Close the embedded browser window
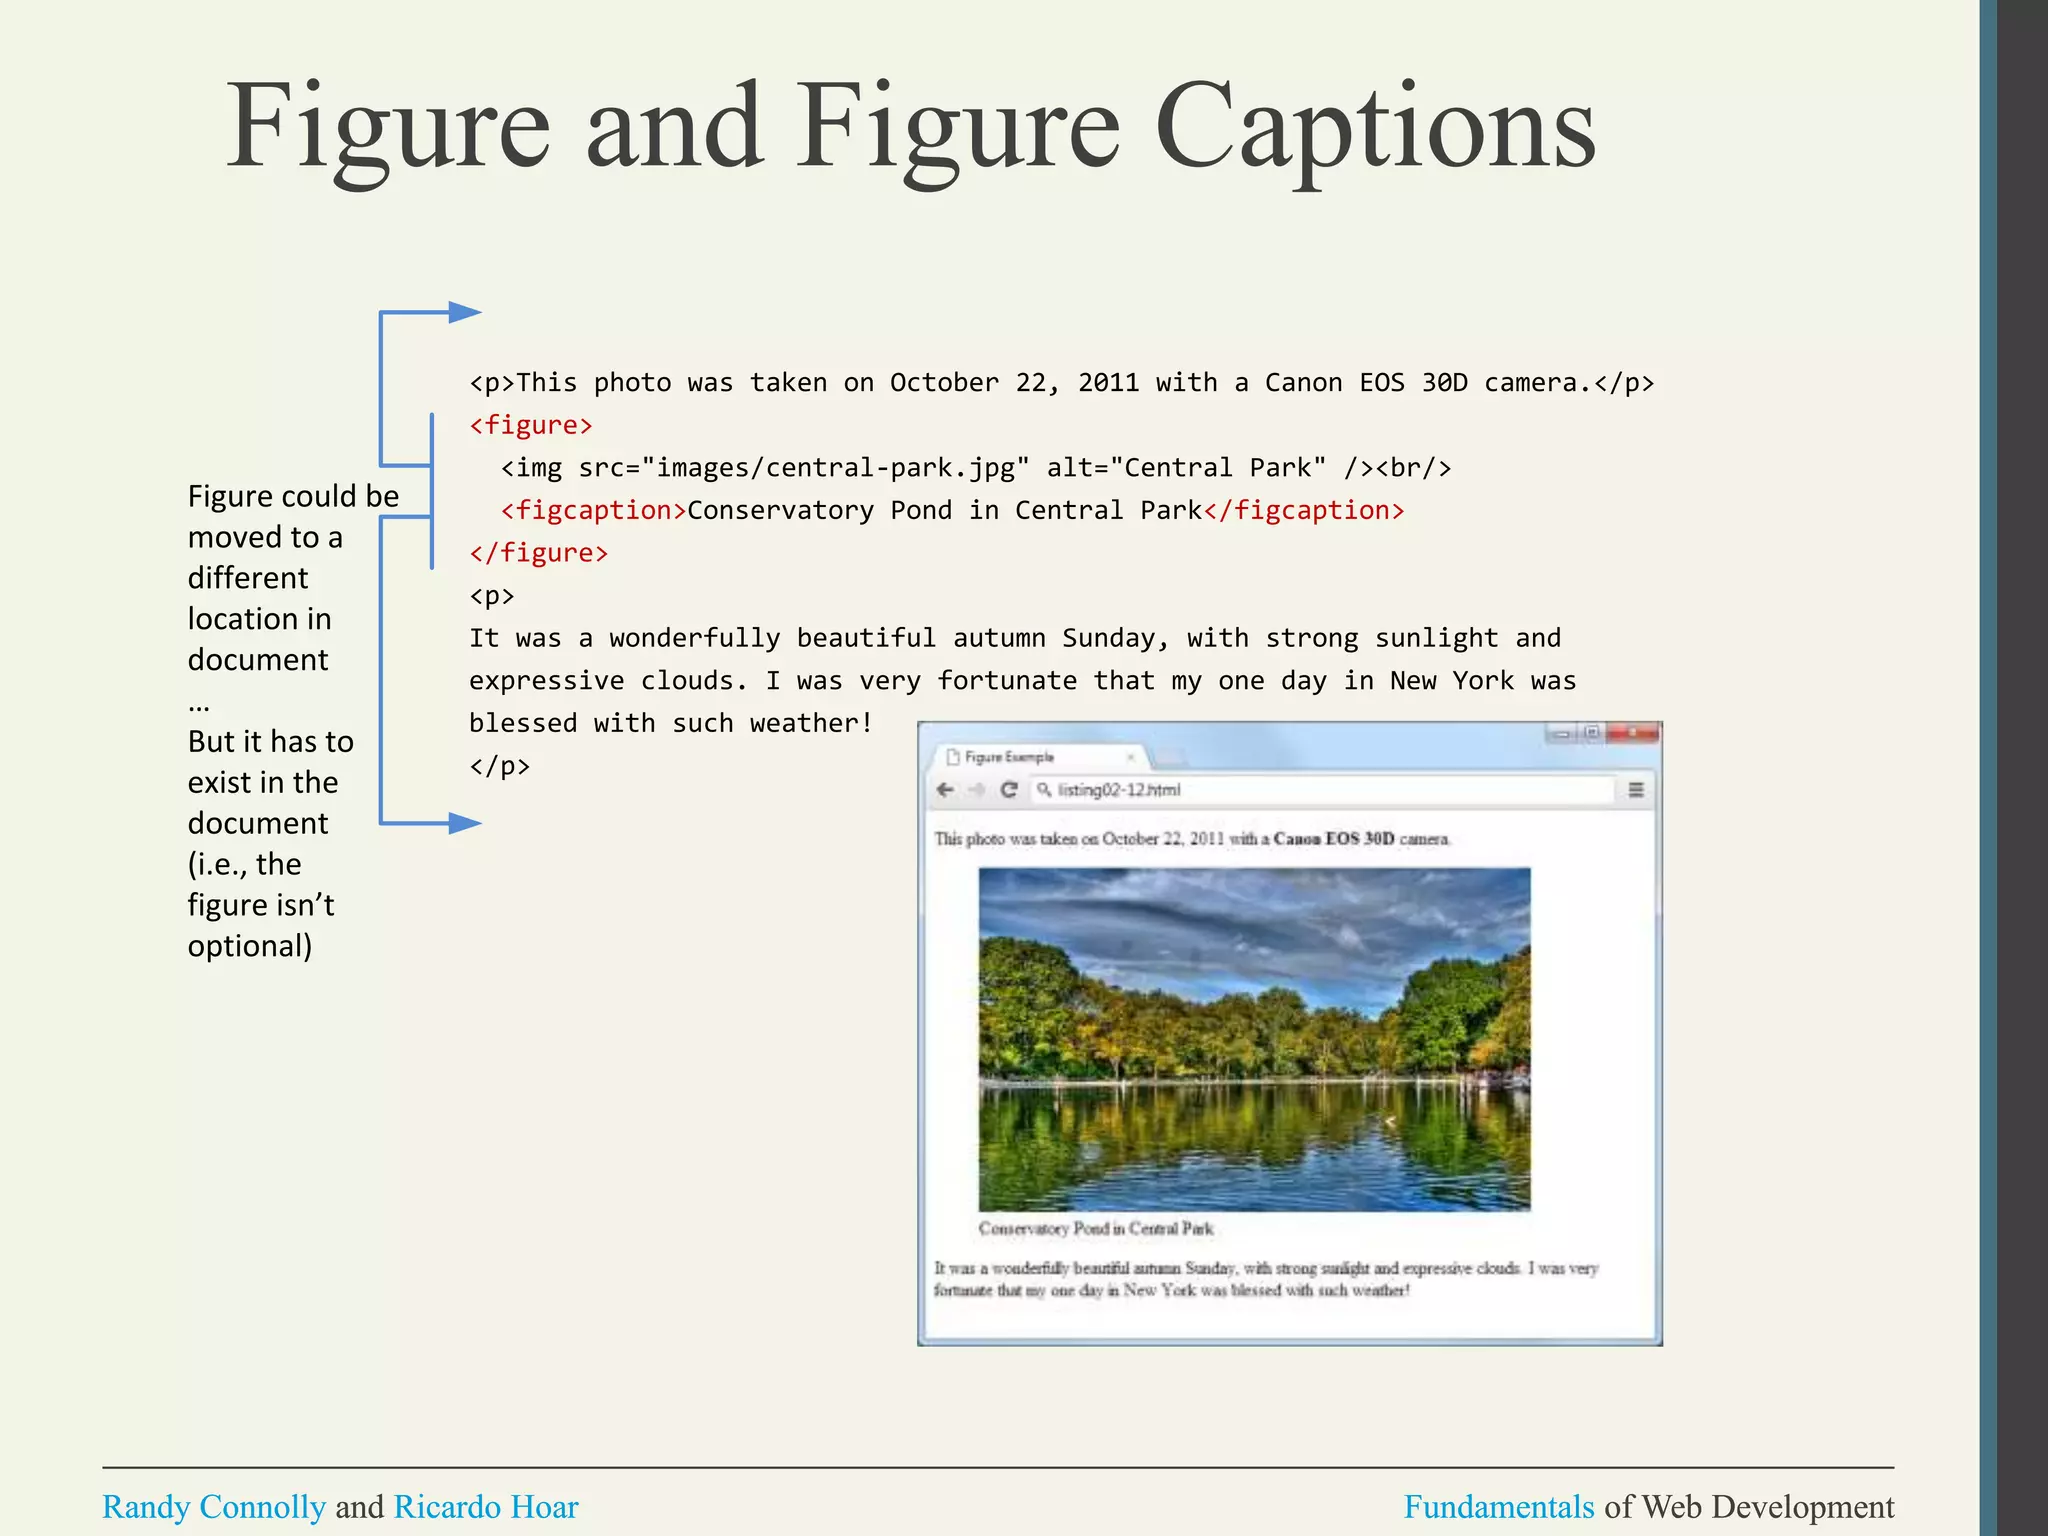Viewport: 2048px width, 1536px height. [1633, 733]
